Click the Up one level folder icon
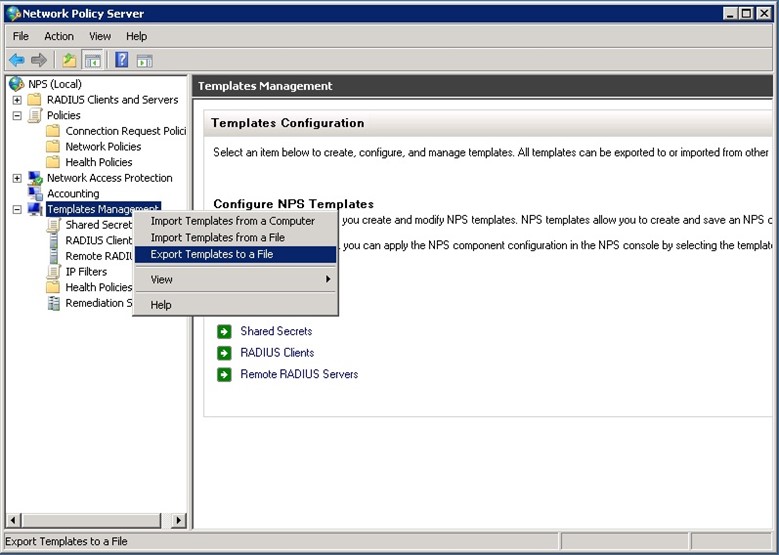 tap(69, 61)
